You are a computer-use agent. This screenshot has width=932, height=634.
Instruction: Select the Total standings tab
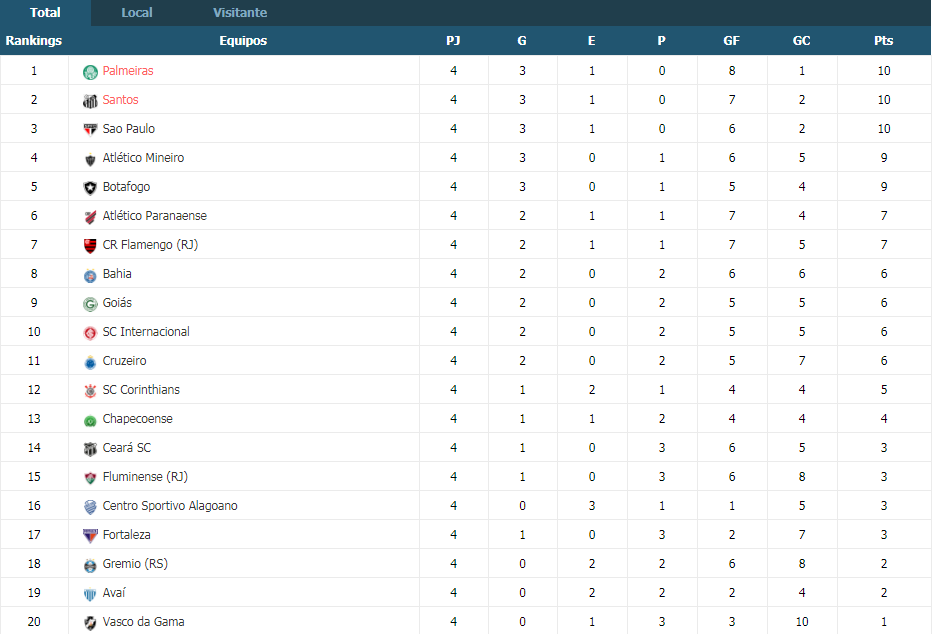coord(45,12)
